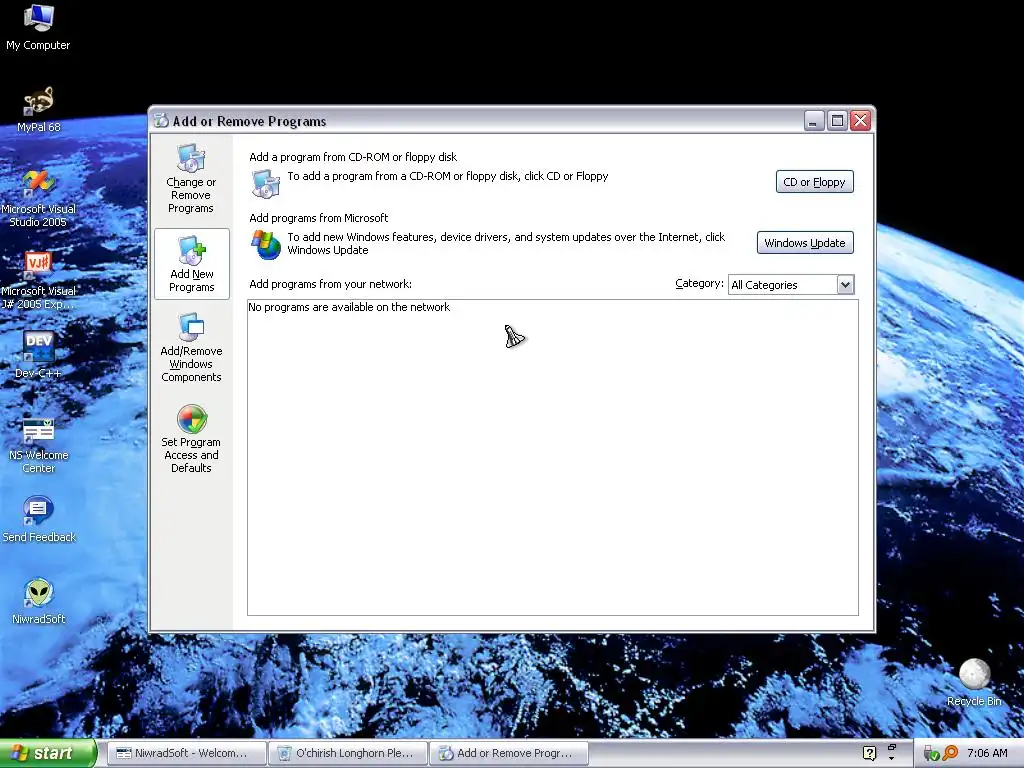The height and width of the screenshot is (768, 1024).
Task: Select the Microsoft Visual Studio 2005 desktop icon
Action: click(x=39, y=198)
